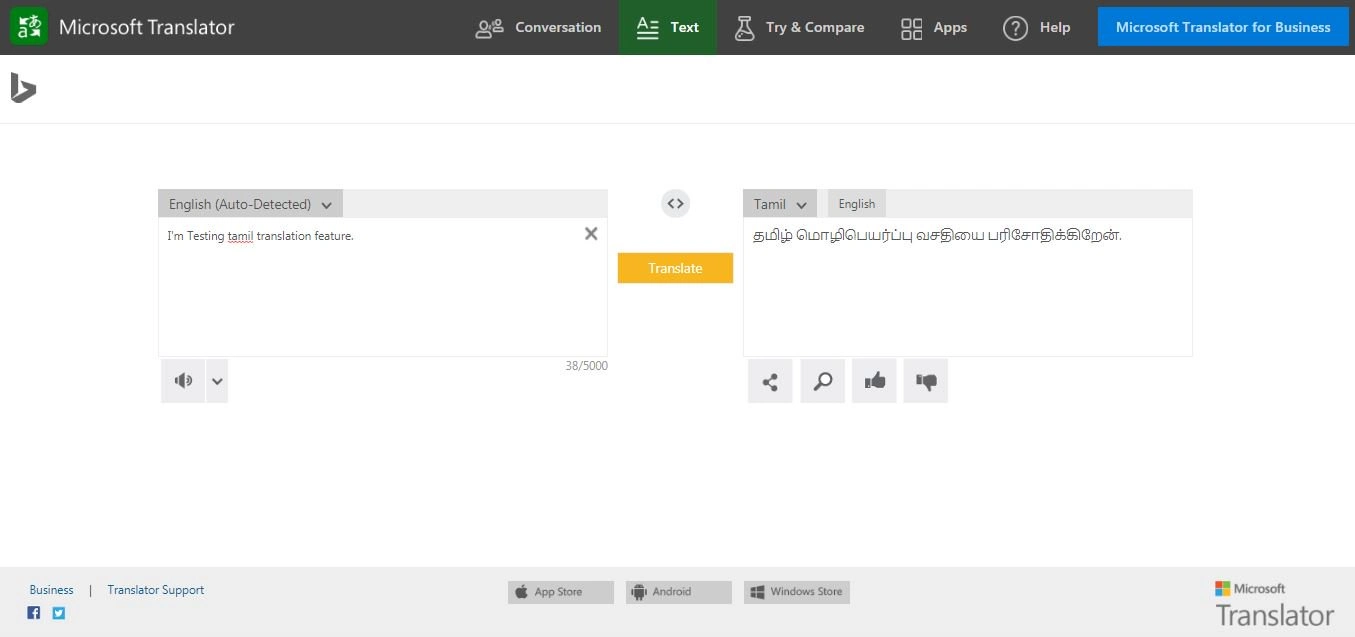The image size is (1355, 637).
Task: Open Facebook from the footer
Action: (x=33, y=612)
